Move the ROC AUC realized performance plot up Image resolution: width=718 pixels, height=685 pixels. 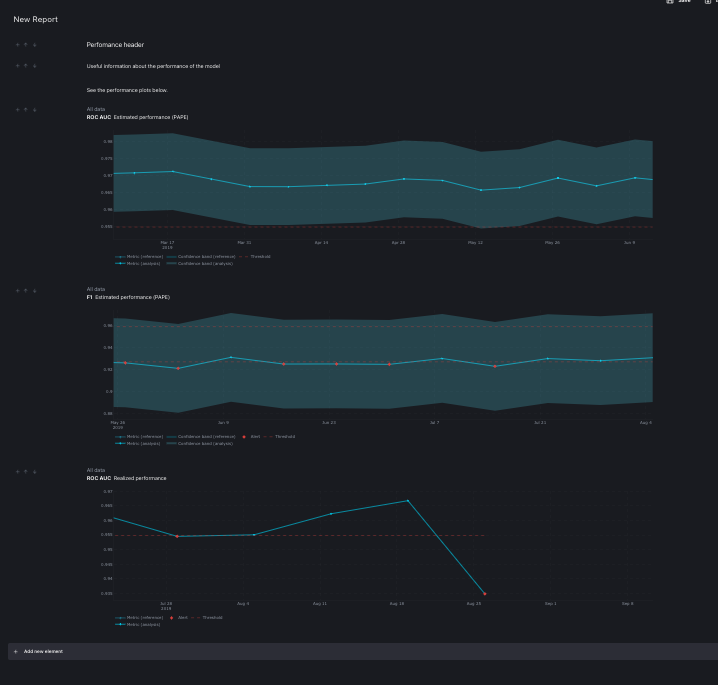[x=26, y=472]
